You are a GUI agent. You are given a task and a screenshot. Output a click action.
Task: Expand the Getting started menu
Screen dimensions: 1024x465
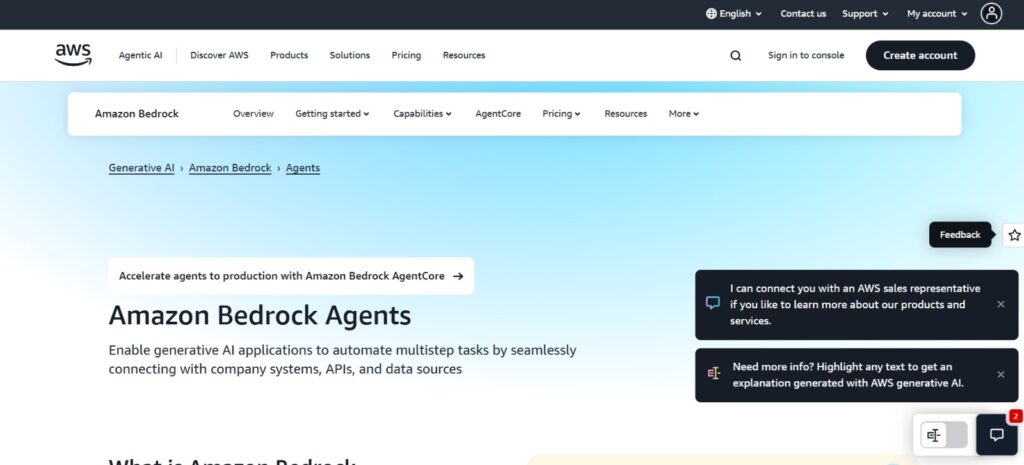point(332,114)
